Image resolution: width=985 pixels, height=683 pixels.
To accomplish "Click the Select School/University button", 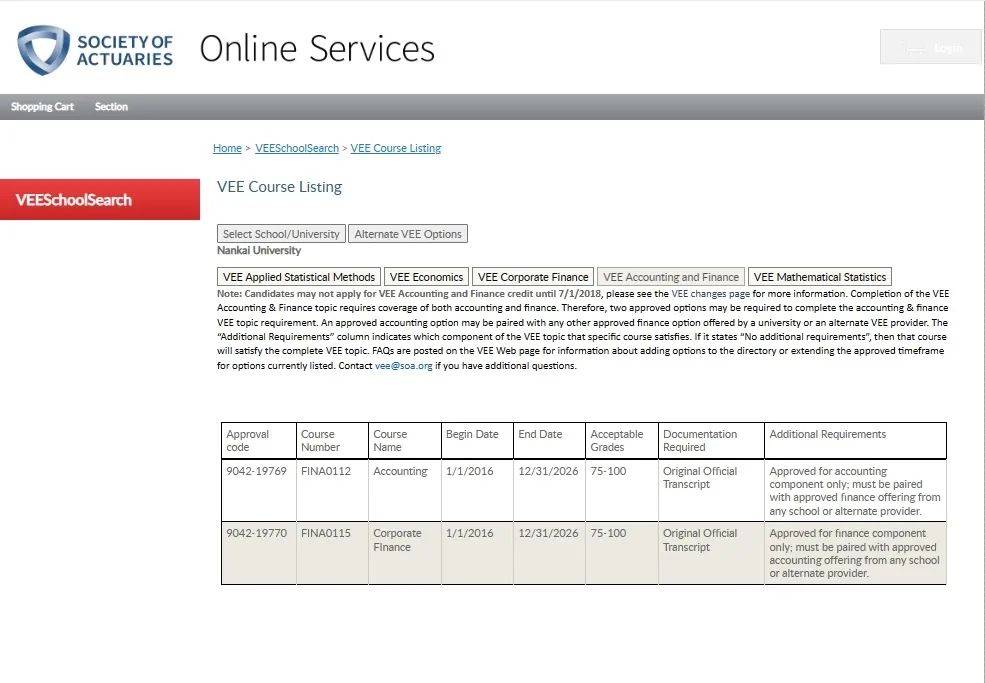I will [281, 234].
